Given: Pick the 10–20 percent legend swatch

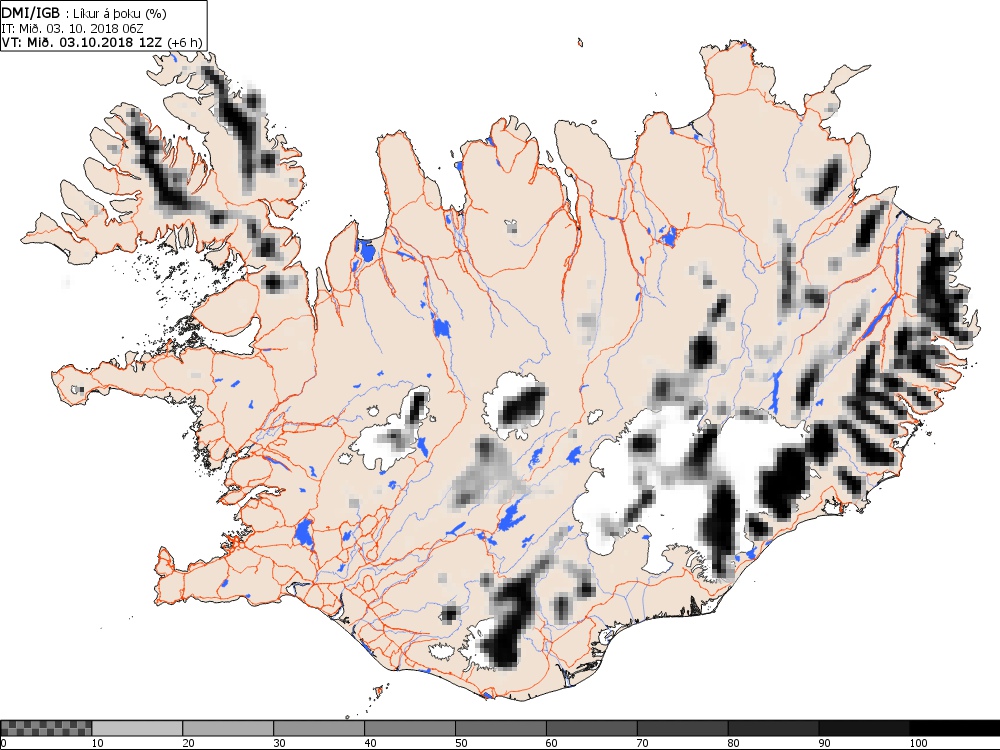Looking at the screenshot, I should pyautogui.click(x=137, y=728).
